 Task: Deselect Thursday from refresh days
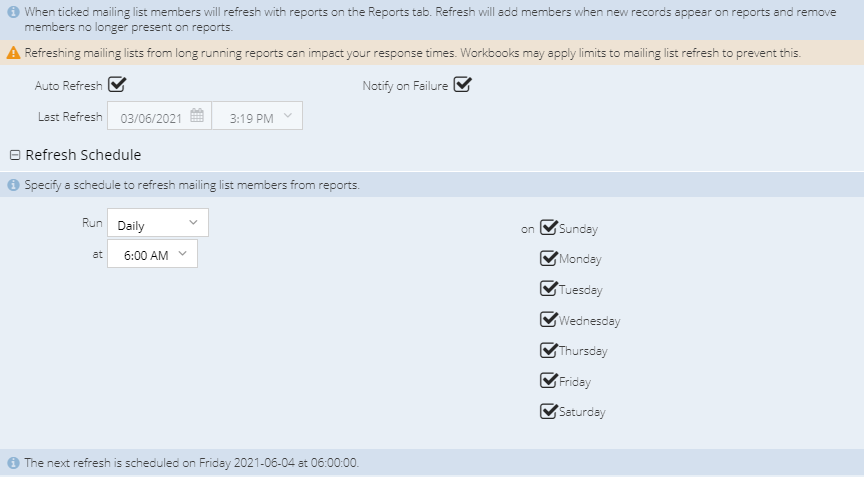coord(549,350)
